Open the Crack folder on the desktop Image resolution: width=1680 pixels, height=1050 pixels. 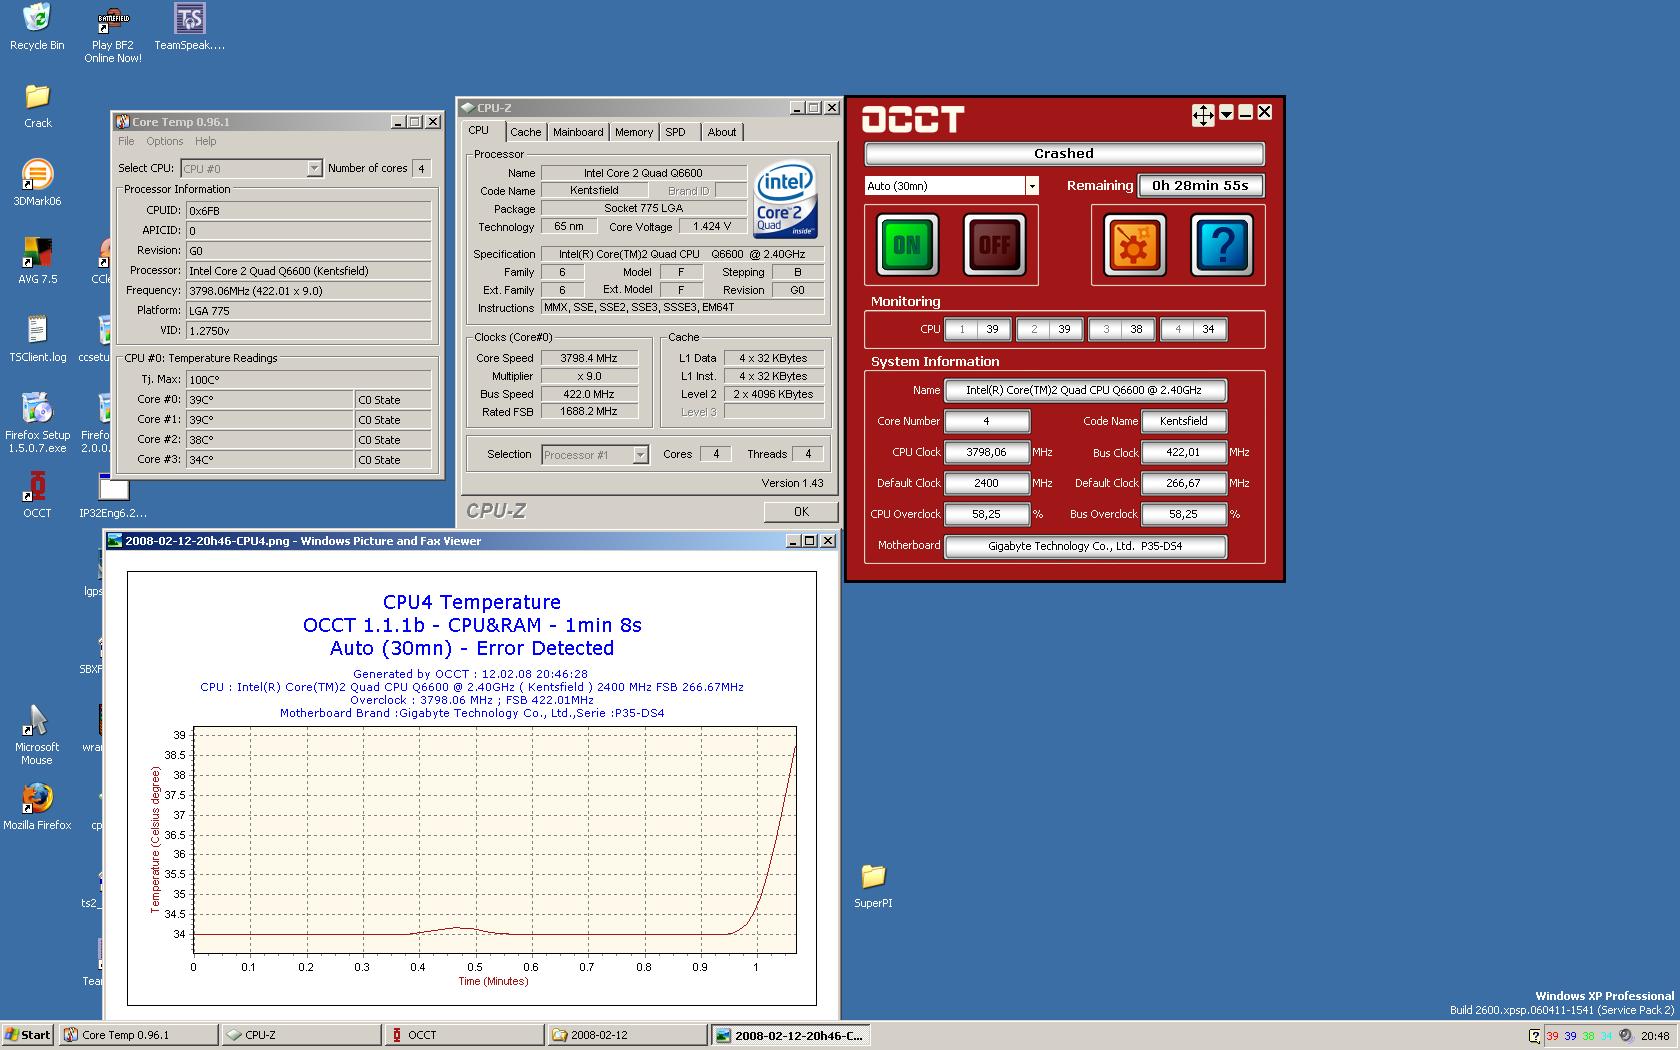click(37, 106)
